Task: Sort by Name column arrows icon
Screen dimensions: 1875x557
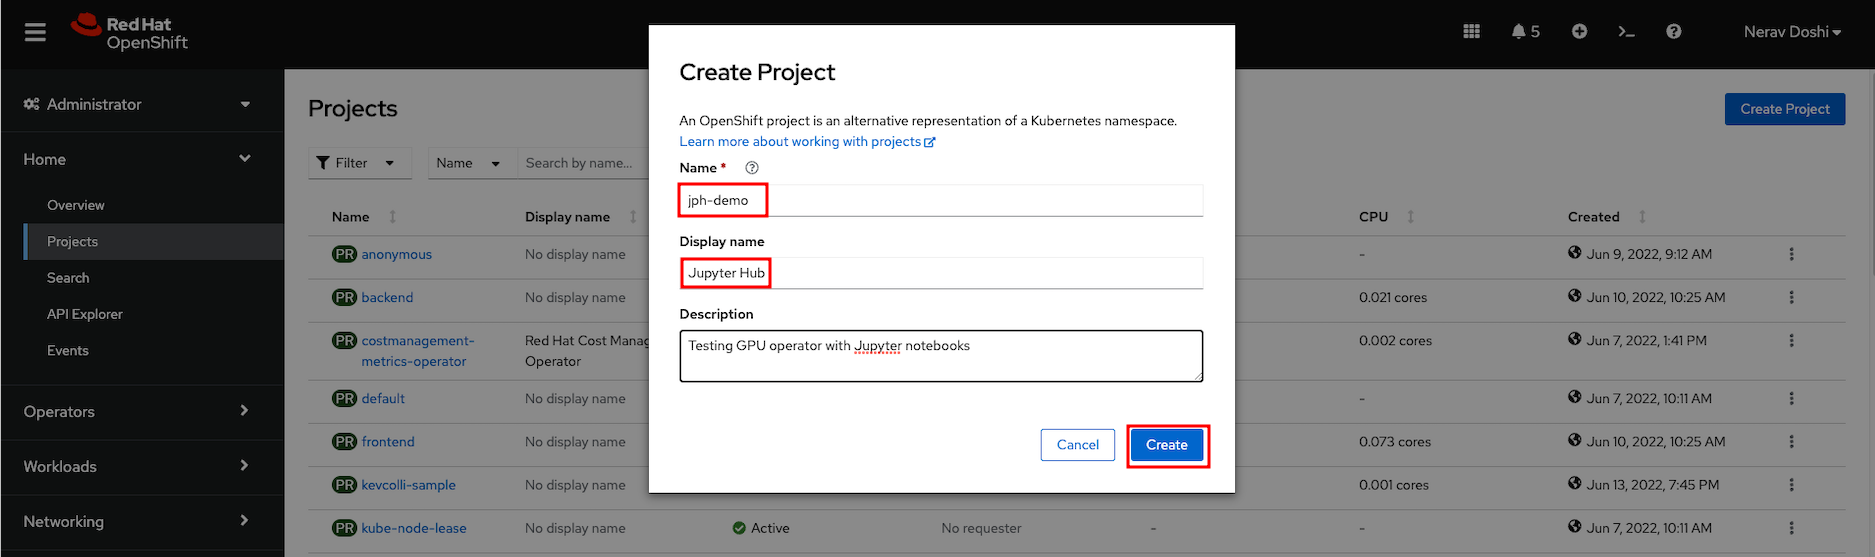Action: [x=392, y=217]
